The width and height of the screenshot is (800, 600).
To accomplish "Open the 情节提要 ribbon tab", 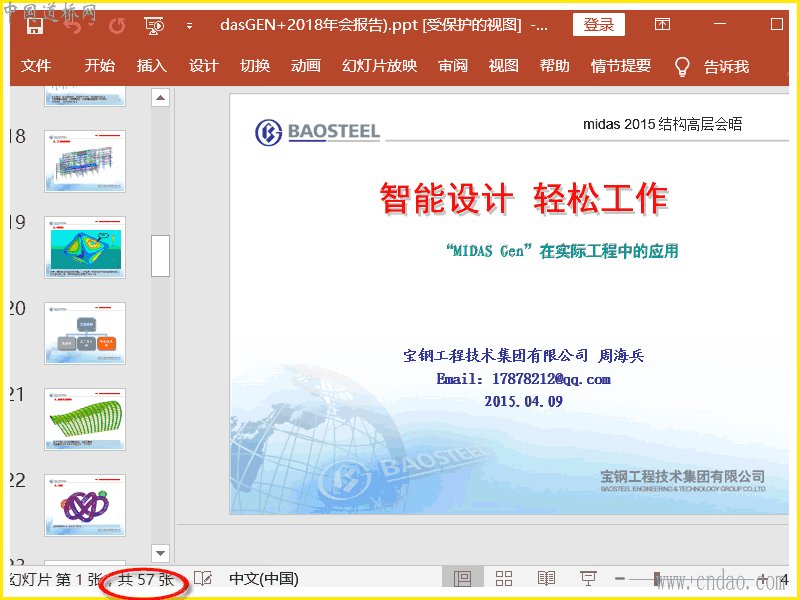I will 621,66.
